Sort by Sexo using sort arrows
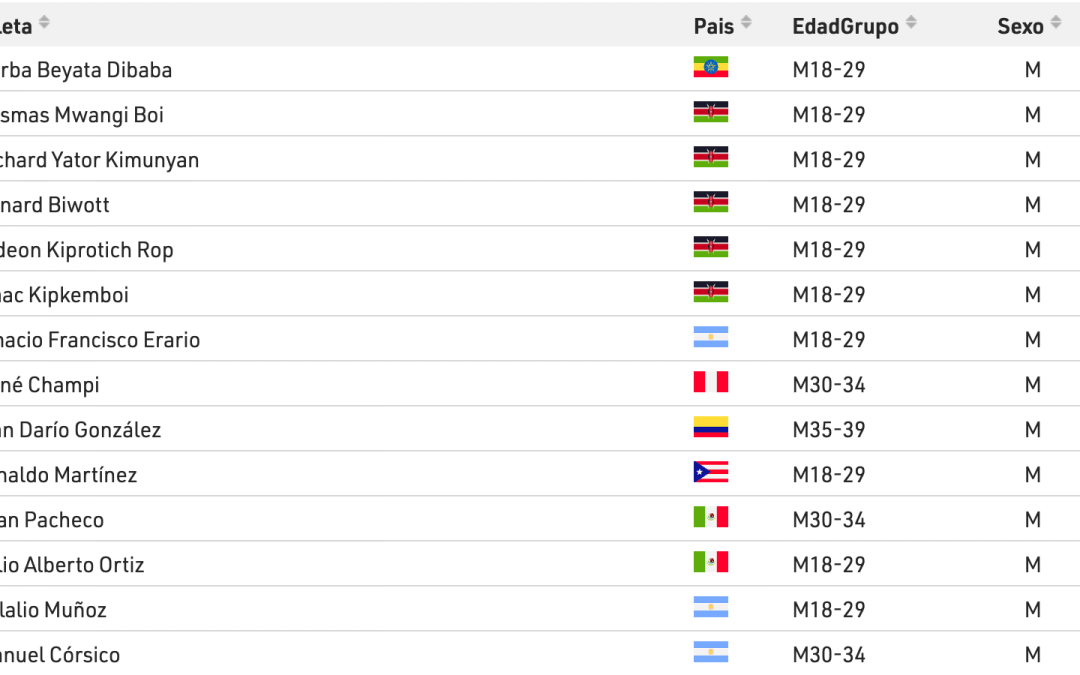1080x675 pixels. point(1055,24)
